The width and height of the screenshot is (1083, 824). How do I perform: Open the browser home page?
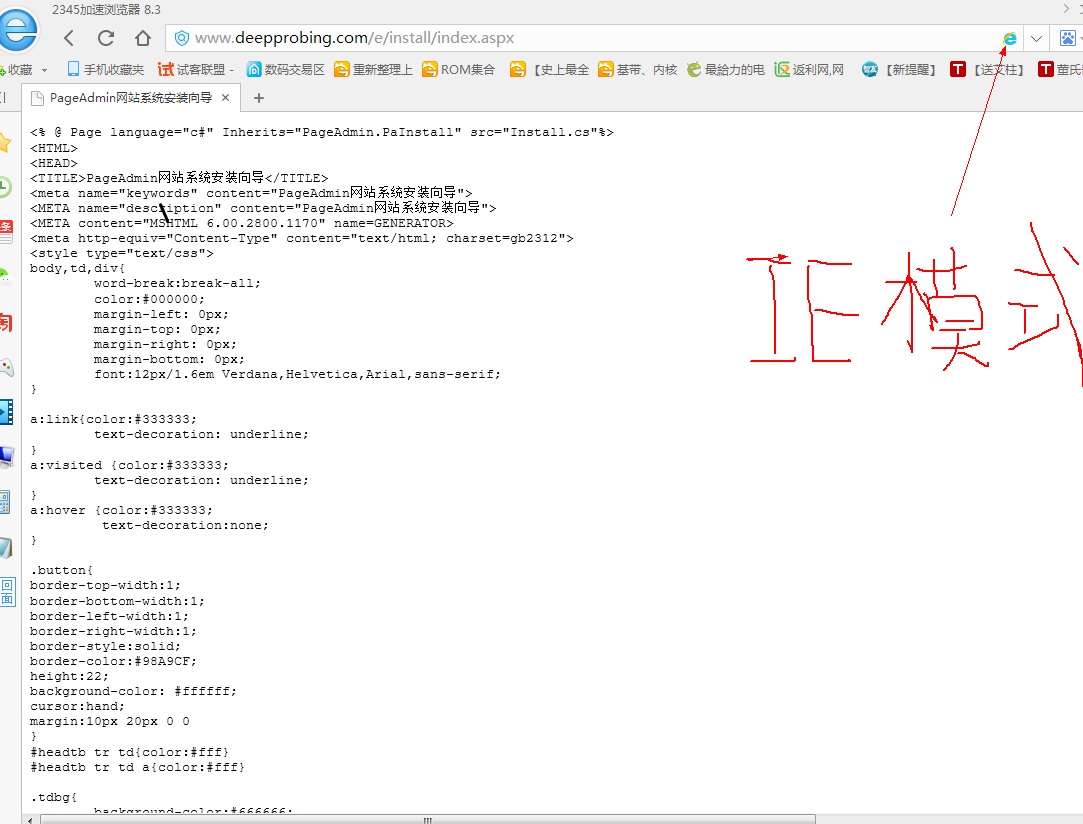[143, 38]
